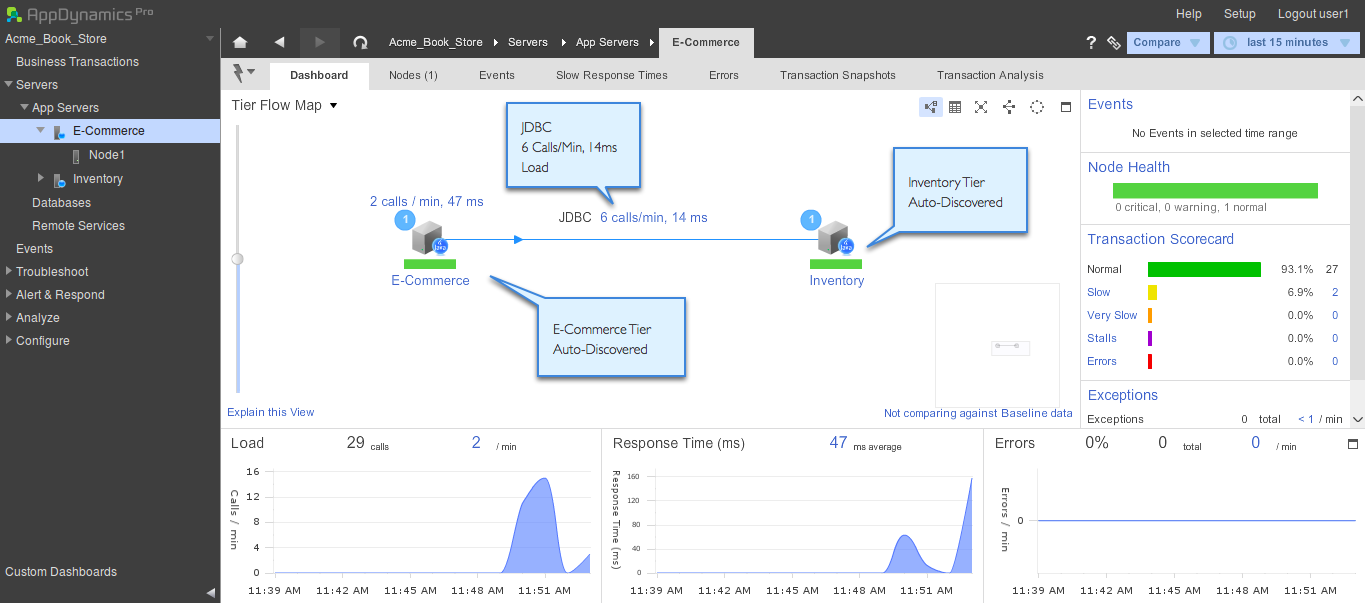Open the Transaction Analysis tab
The width and height of the screenshot is (1365, 603).
pos(990,75)
